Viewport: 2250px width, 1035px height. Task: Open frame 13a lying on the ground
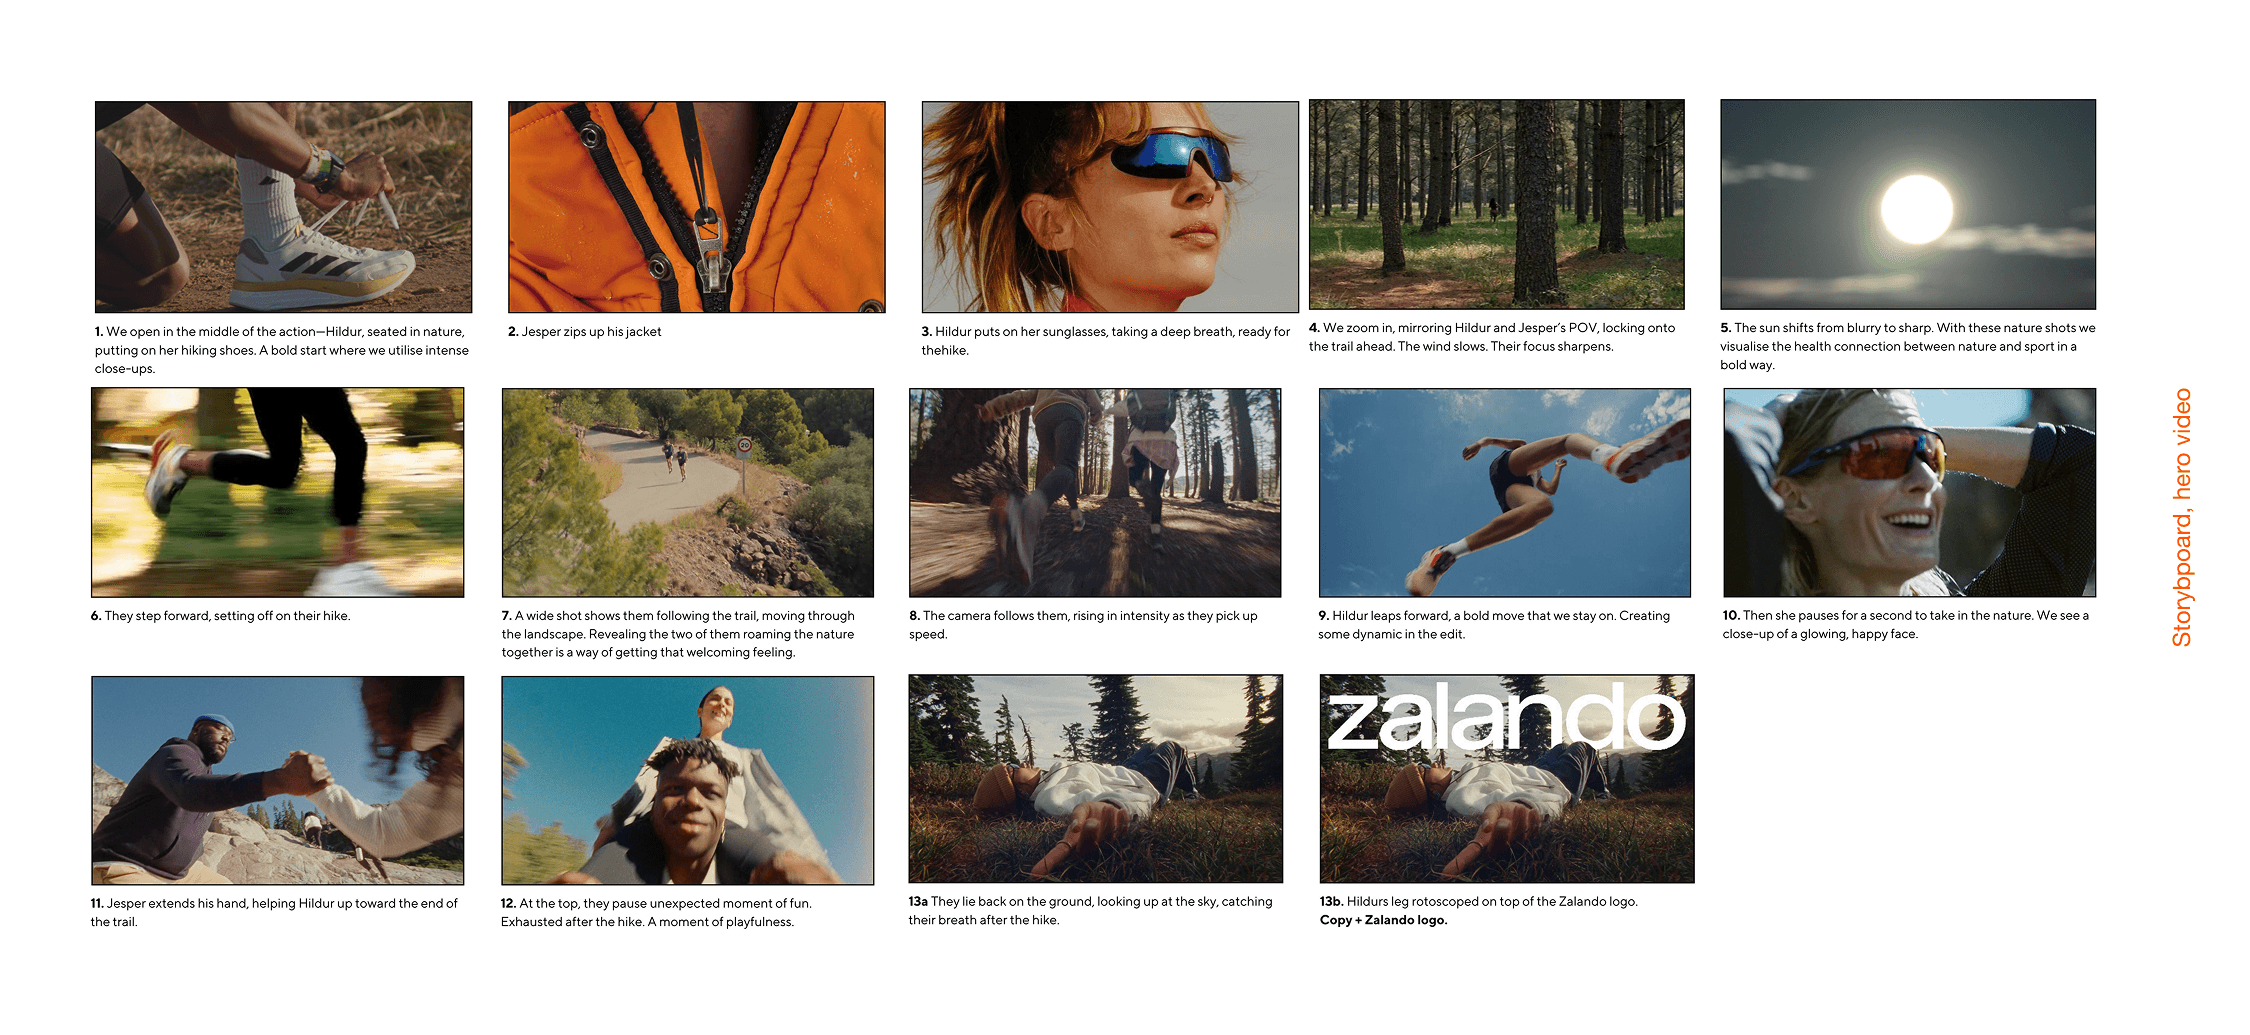tap(1096, 779)
